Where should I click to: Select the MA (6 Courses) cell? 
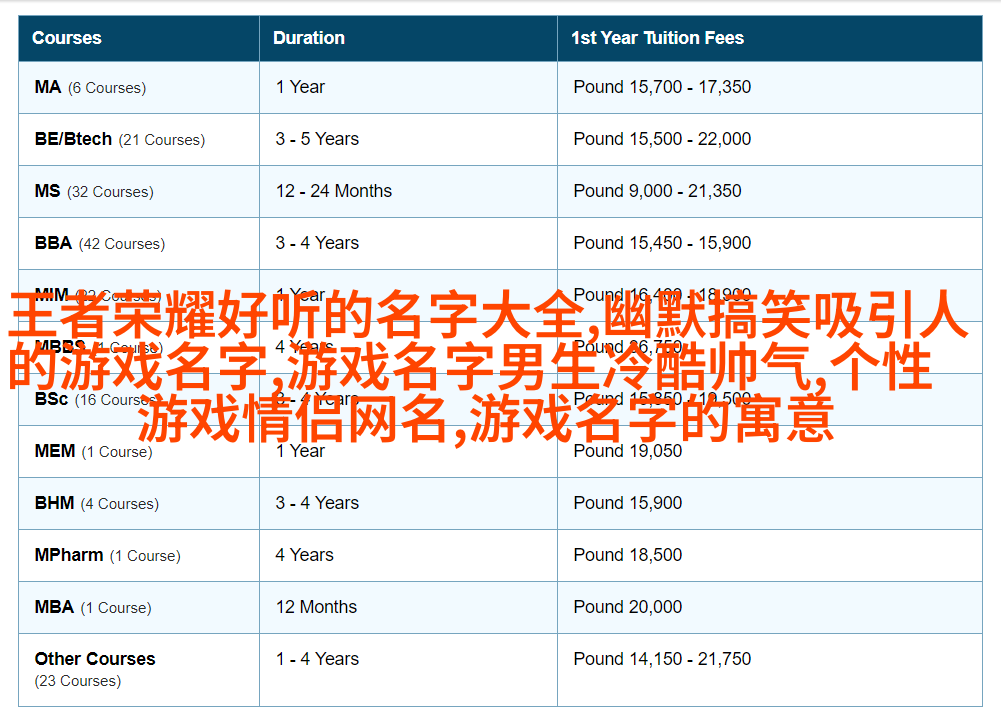[x=139, y=87]
